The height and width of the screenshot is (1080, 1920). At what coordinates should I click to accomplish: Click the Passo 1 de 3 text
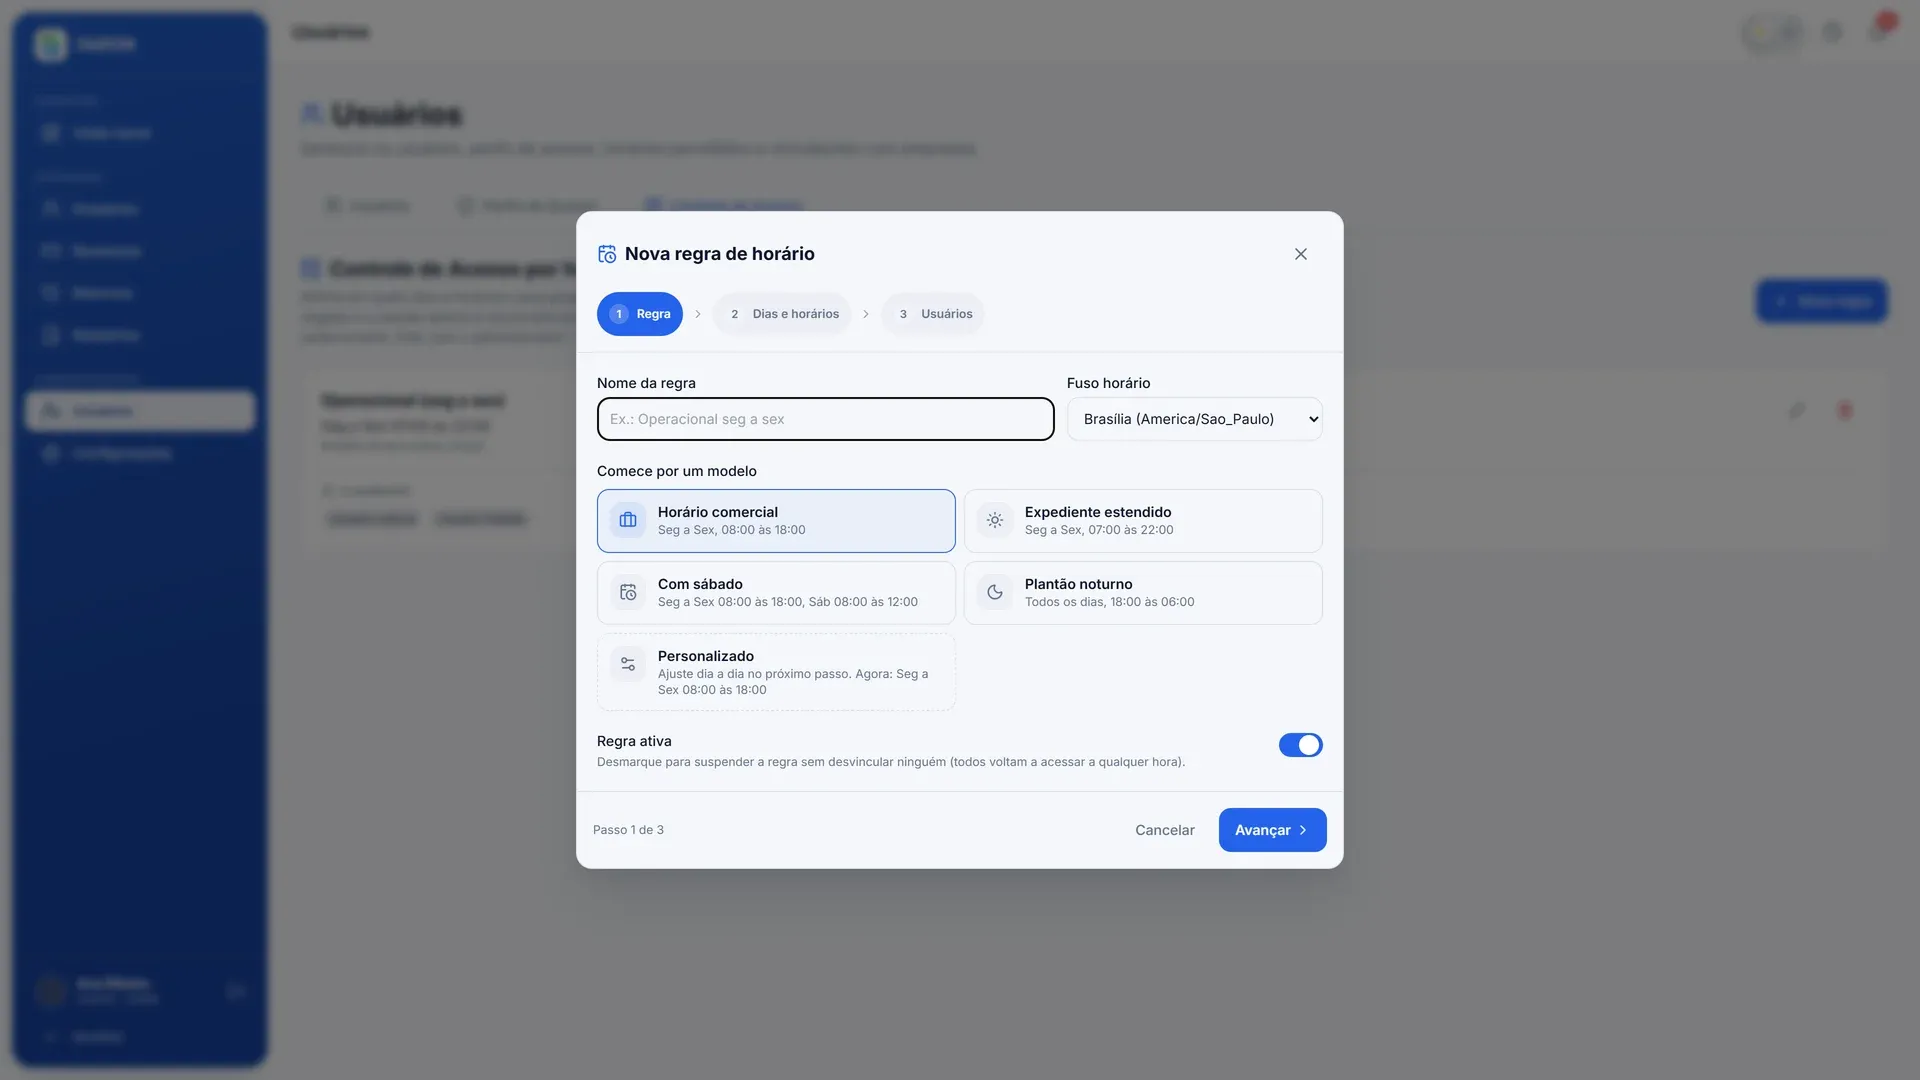click(628, 830)
